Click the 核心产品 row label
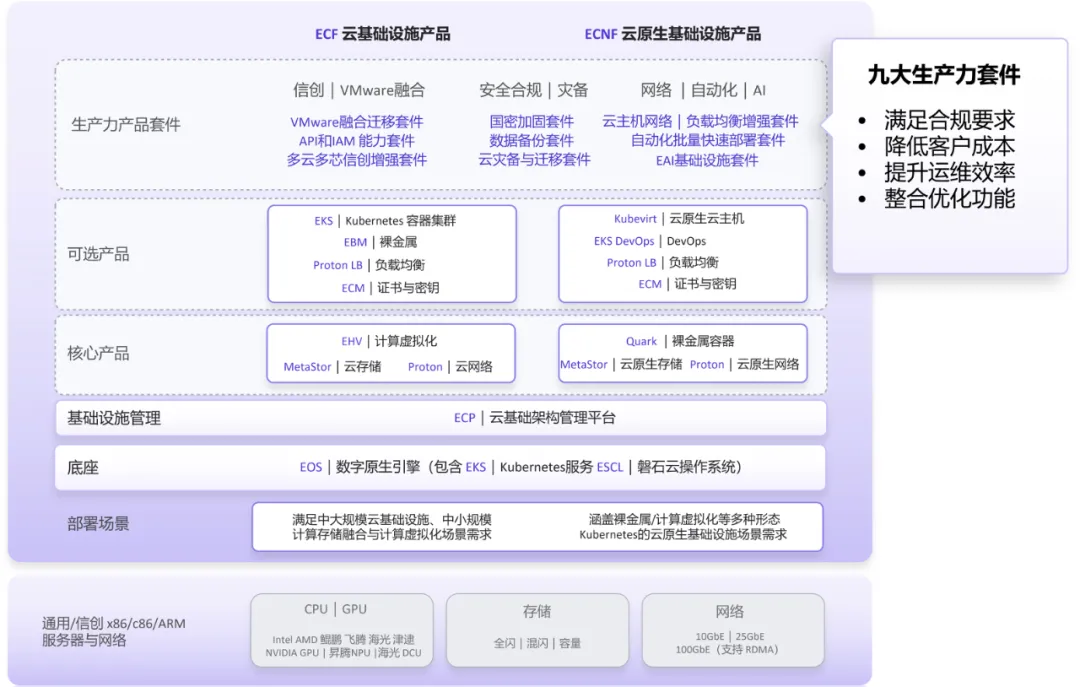The height and width of the screenshot is (687, 1080). (98, 353)
